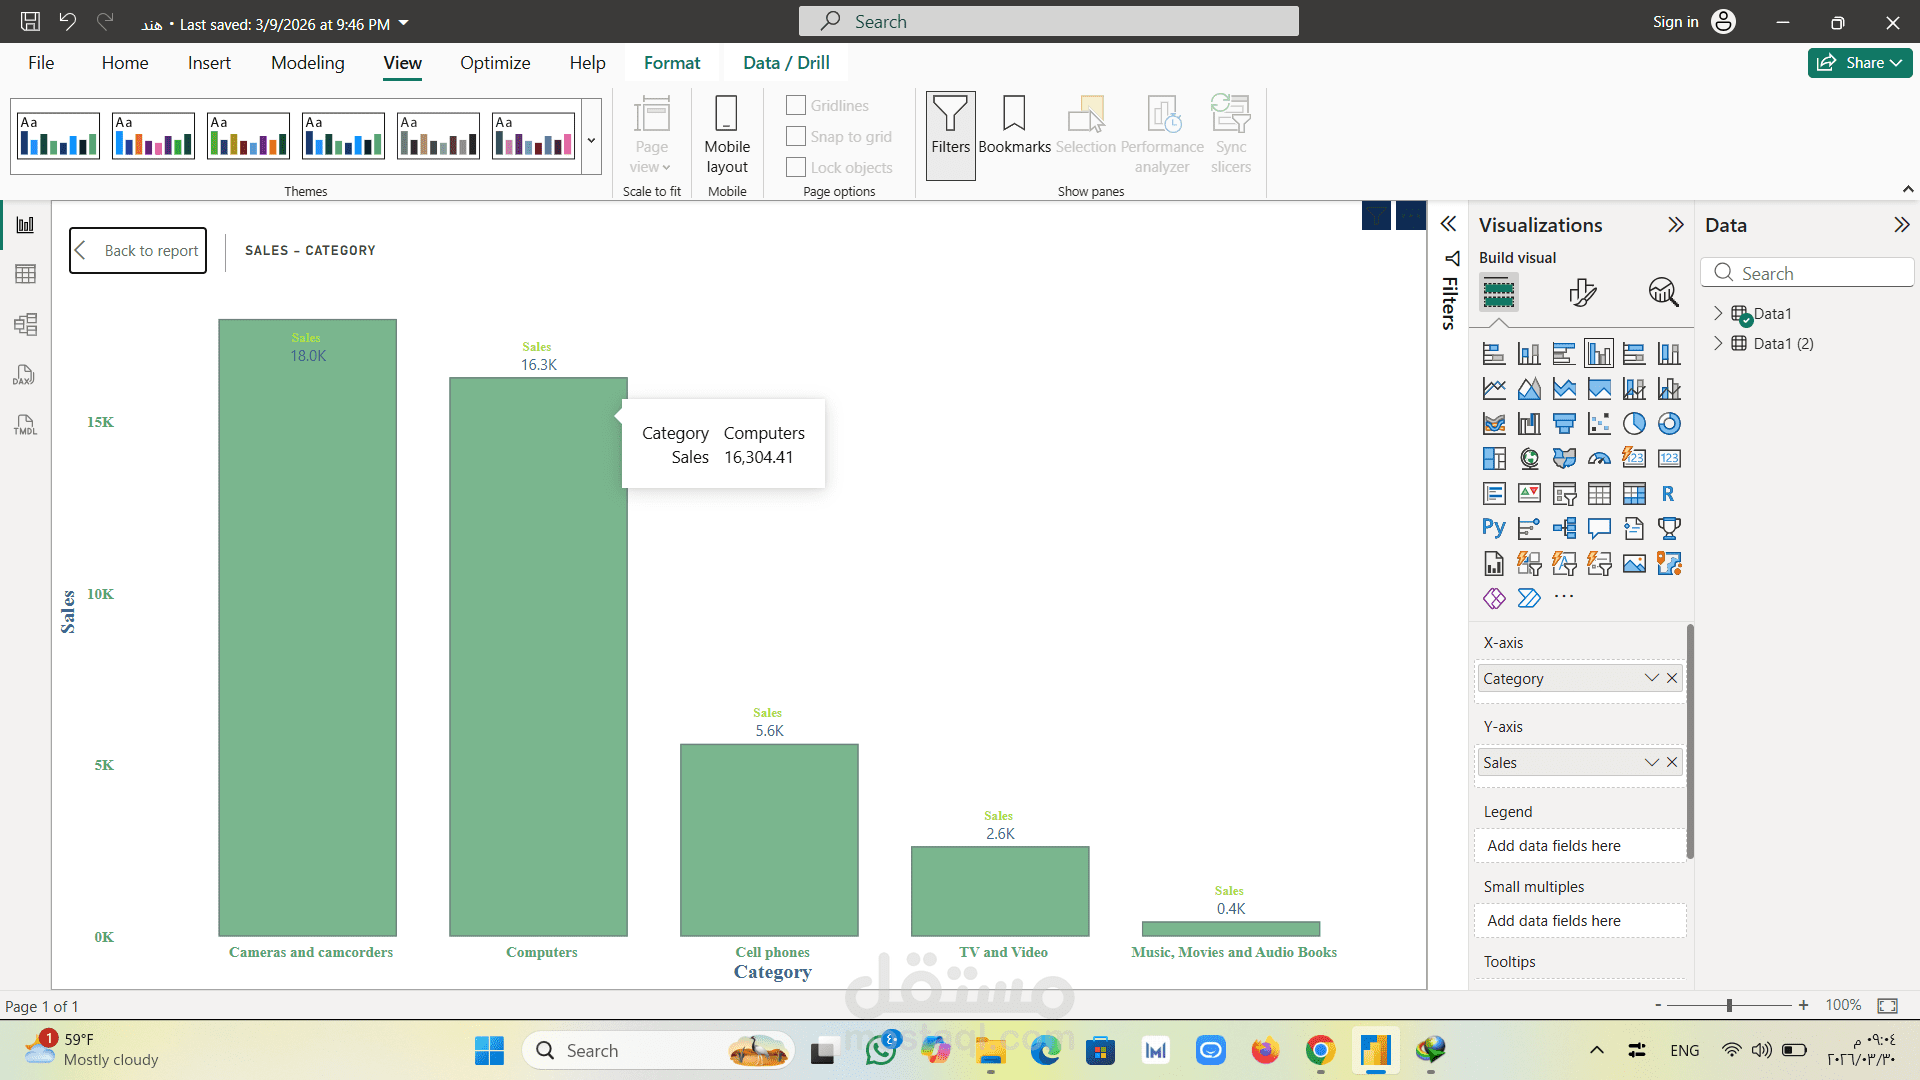Click Back to report button
Viewport: 1920px width, 1080px height.
point(138,250)
